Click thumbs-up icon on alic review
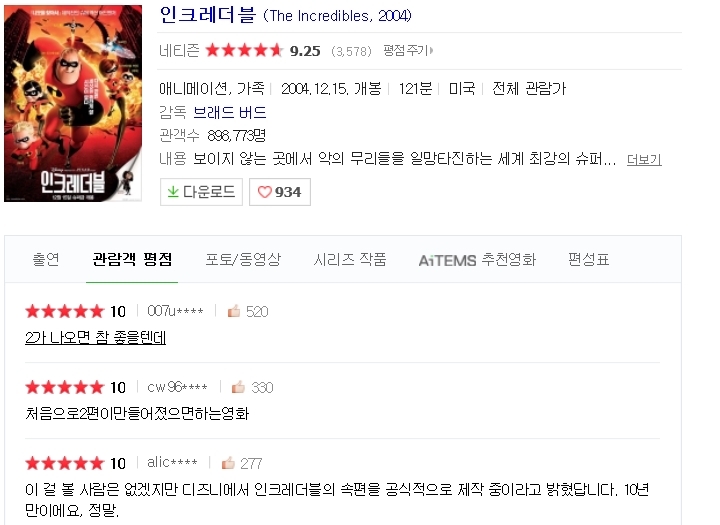 coord(228,463)
